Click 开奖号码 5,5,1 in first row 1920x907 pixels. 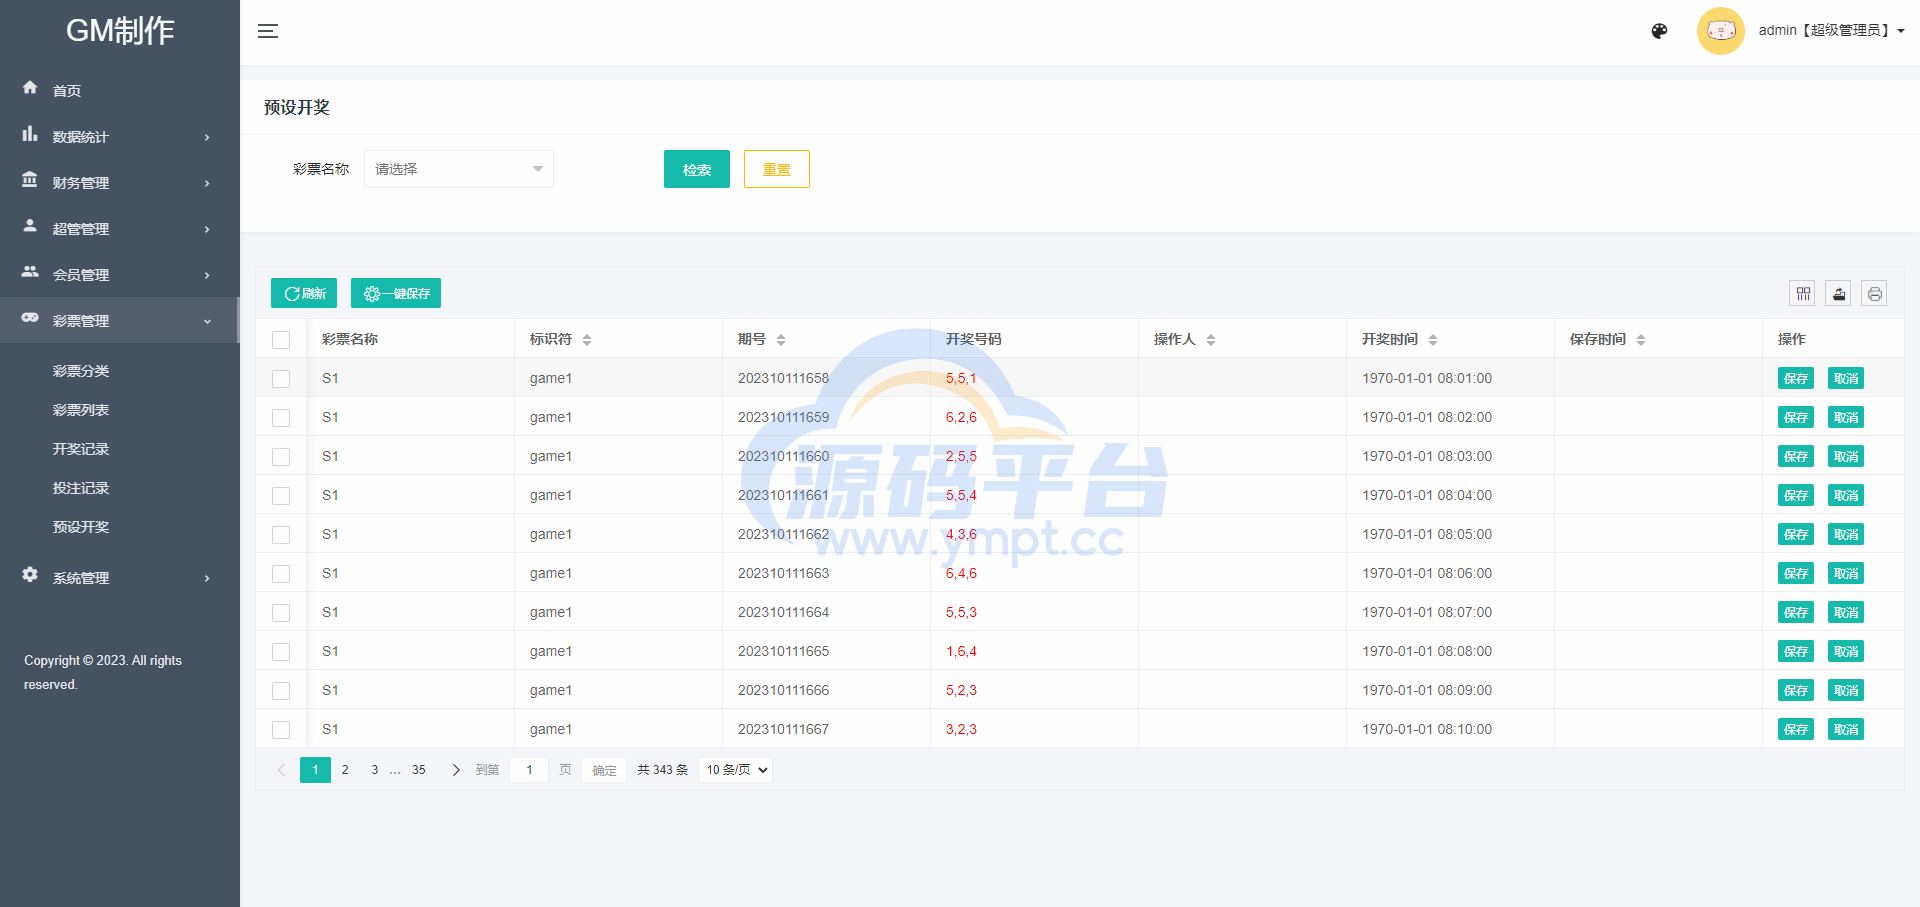pos(961,379)
